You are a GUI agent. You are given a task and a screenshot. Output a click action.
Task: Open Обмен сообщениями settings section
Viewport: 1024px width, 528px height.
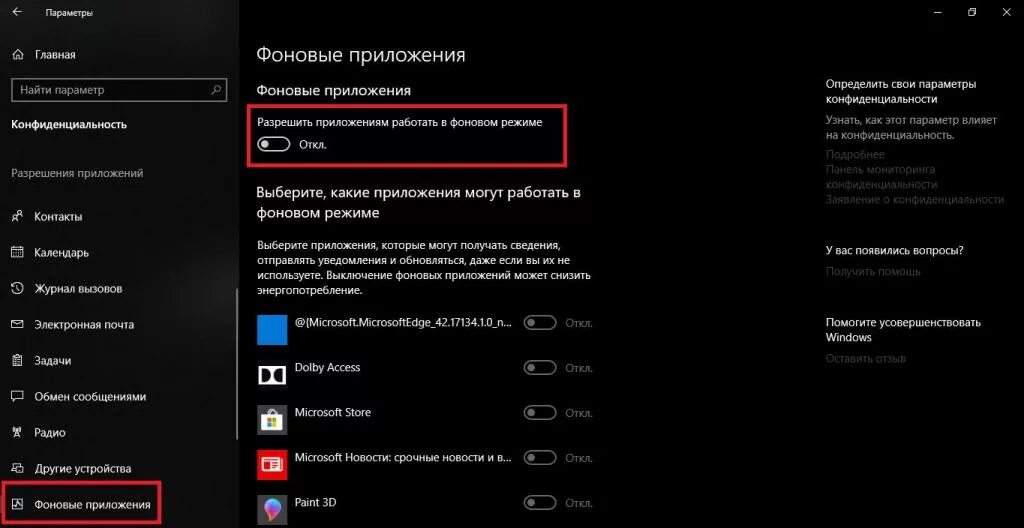(x=90, y=397)
